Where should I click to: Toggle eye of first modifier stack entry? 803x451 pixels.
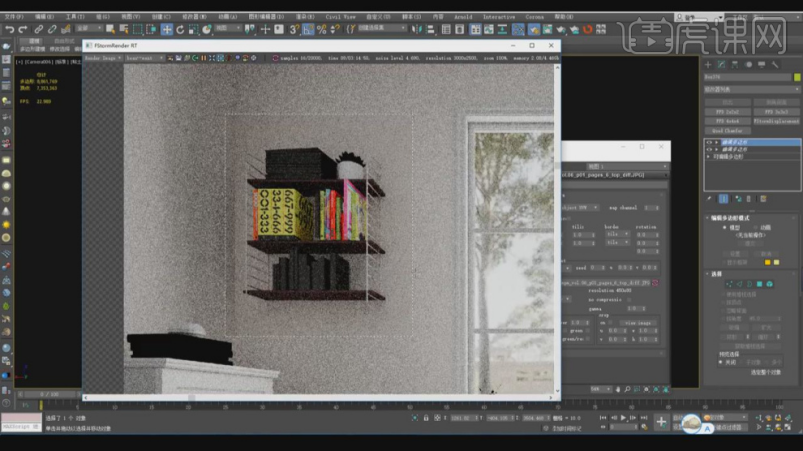[709, 142]
